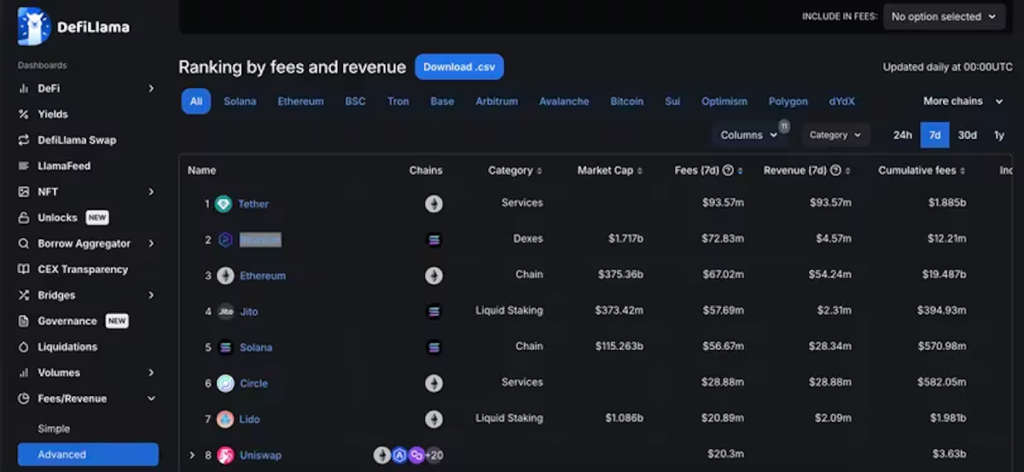
Task: Click the DefiLlama logo icon
Action: tap(34, 26)
